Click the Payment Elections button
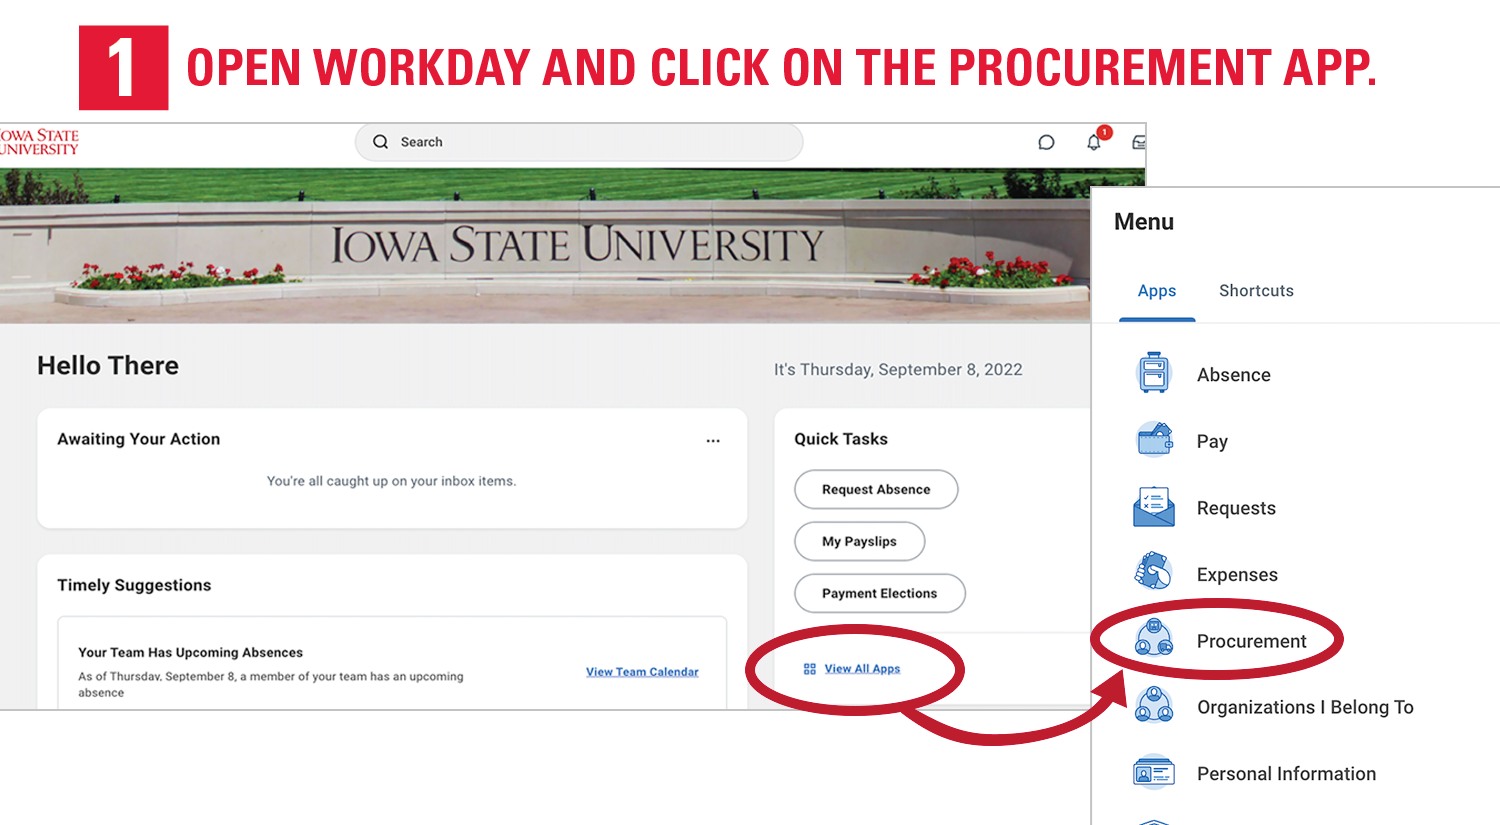This screenshot has height=825, width=1500. pyautogui.click(x=879, y=593)
